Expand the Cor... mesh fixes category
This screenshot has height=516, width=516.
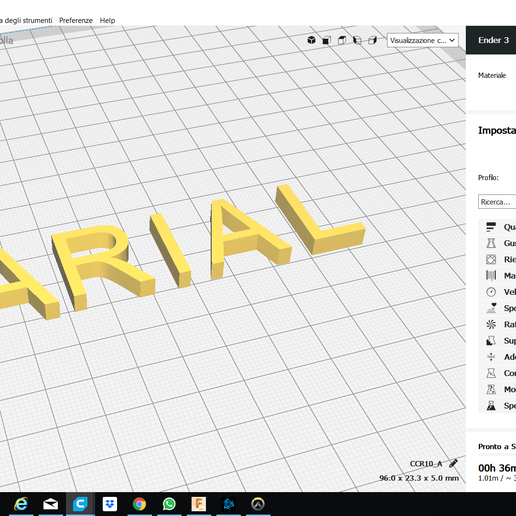498,373
